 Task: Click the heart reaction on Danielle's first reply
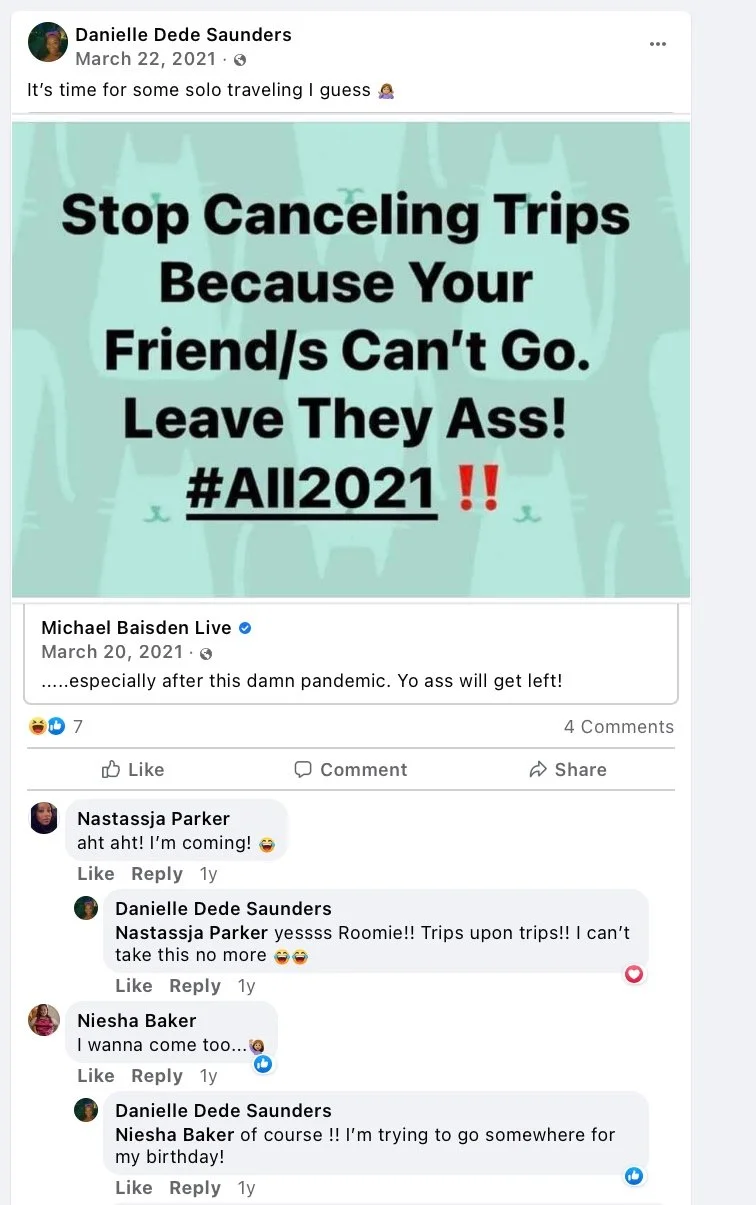(634, 974)
